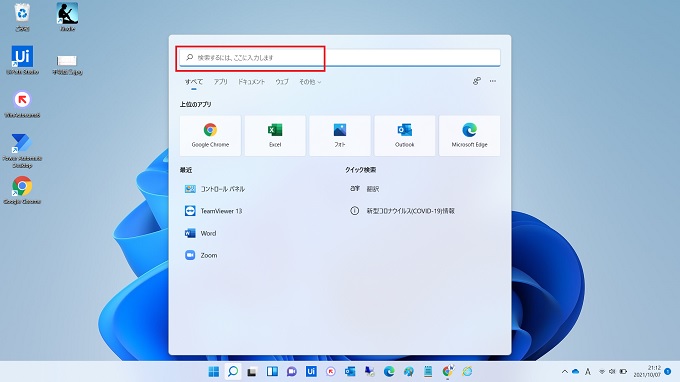This screenshot has width=680, height=382.
Task: Open the Photos (フォト) app tile
Action: [340, 136]
